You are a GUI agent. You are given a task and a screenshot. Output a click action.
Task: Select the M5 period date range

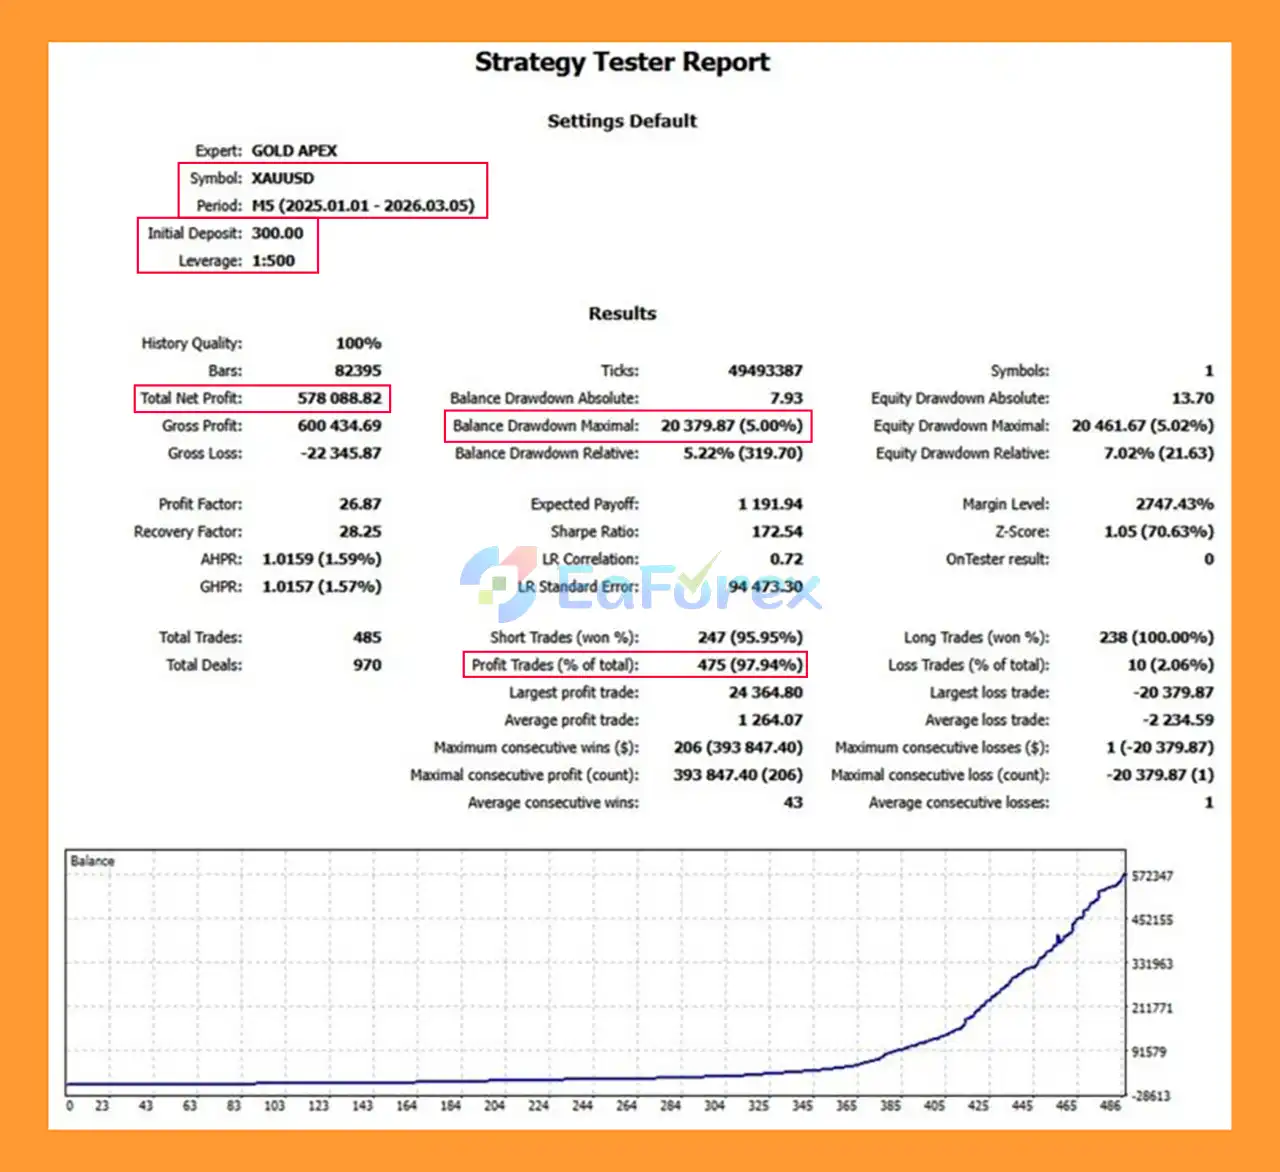coord(363,206)
